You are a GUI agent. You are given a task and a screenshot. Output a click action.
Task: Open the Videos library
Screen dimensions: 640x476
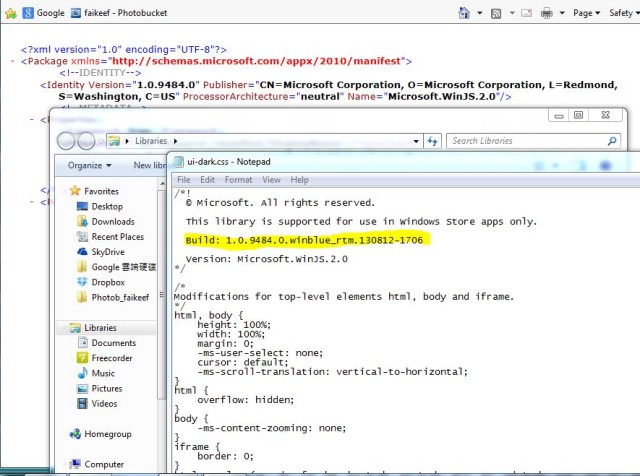[x=104, y=403]
